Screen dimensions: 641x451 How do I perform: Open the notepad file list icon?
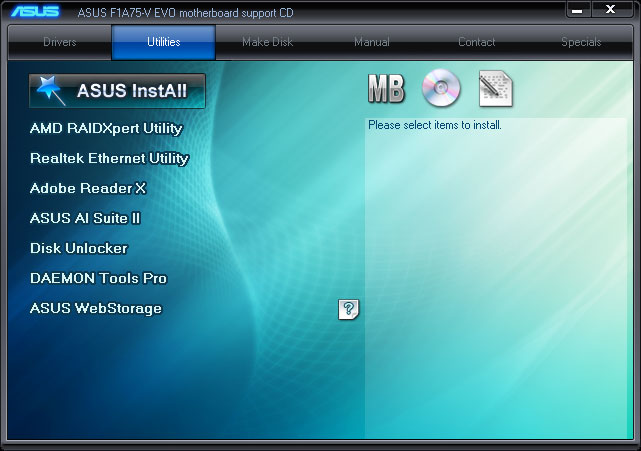(x=495, y=89)
